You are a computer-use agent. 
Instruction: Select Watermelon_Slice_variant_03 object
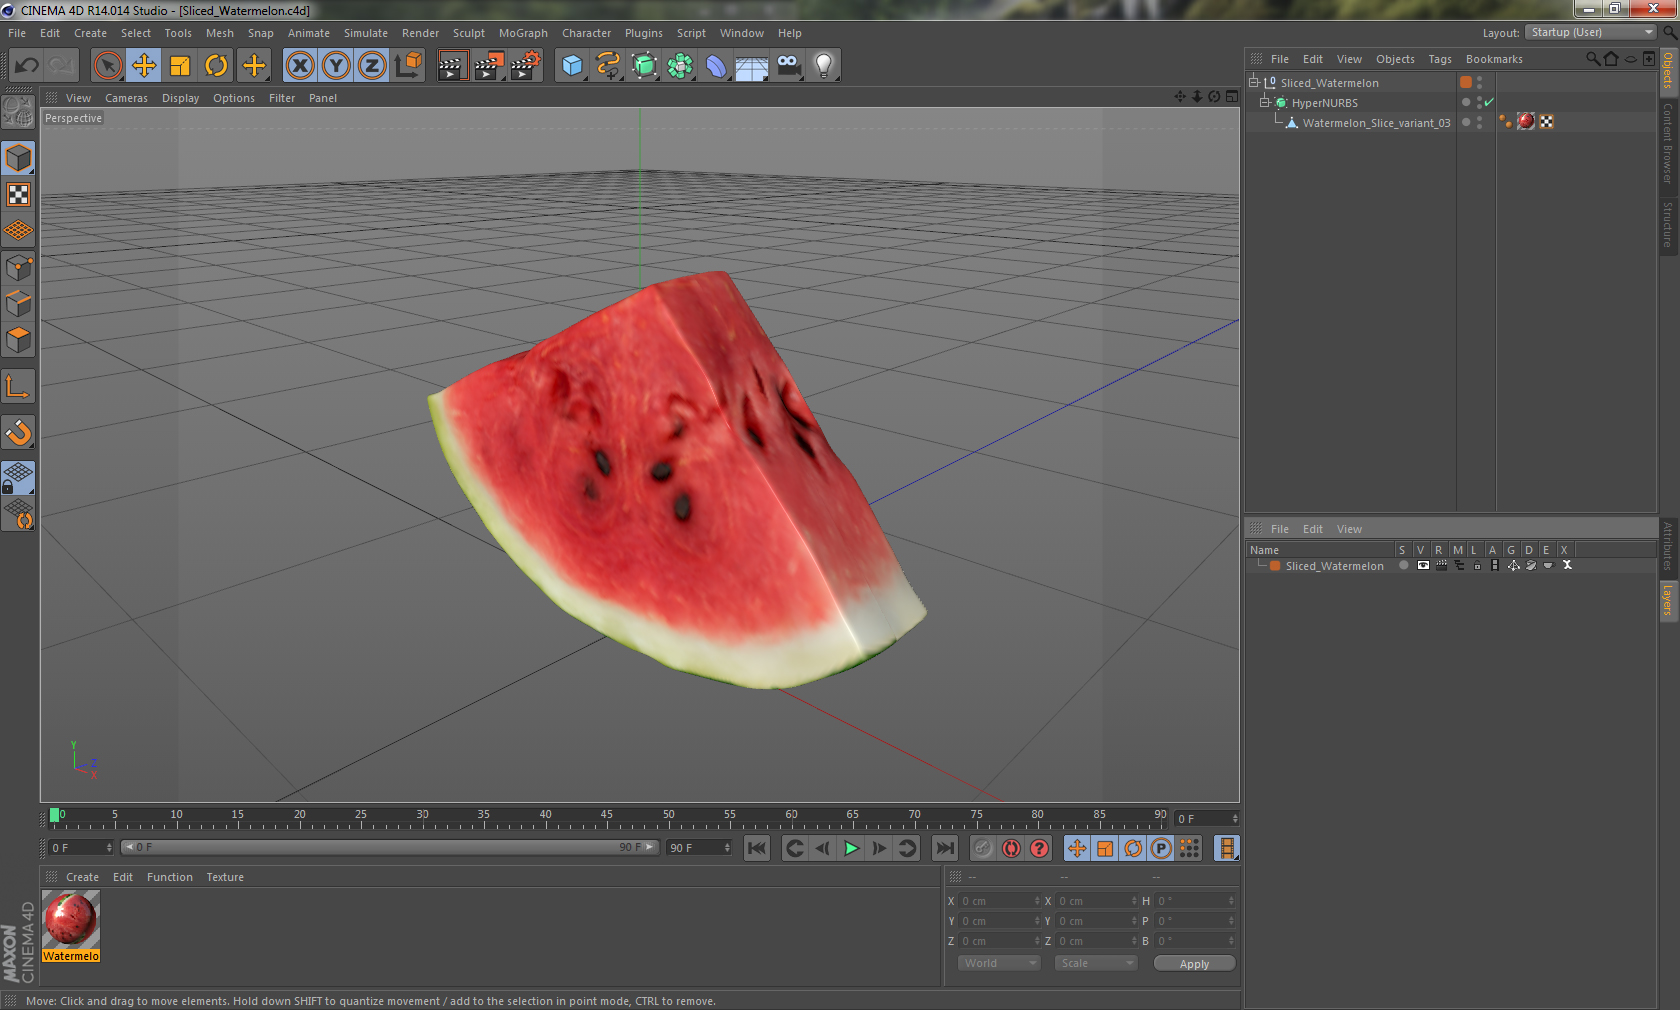click(1376, 123)
